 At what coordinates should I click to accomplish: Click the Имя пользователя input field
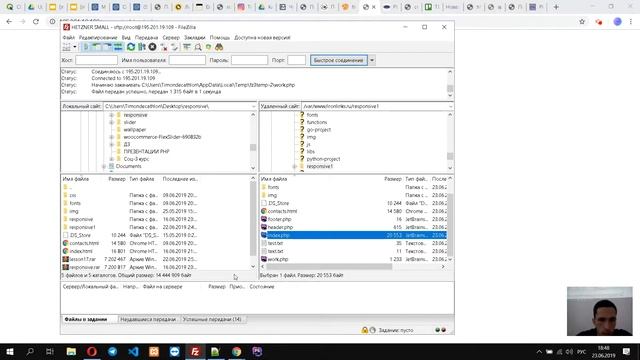pyautogui.click(x=187, y=60)
